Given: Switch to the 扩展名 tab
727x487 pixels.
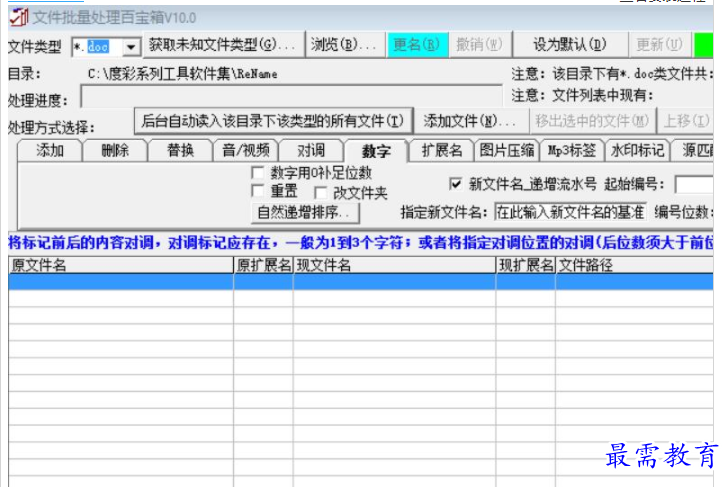Looking at the screenshot, I should click(x=442, y=151).
